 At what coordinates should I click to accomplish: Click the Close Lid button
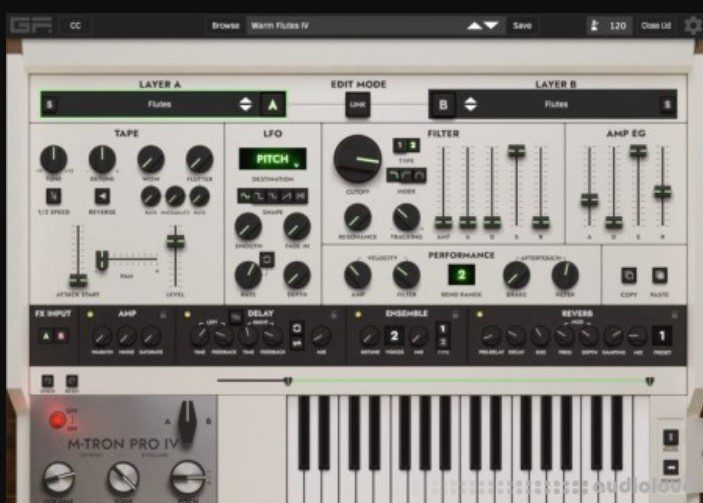click(x=656, y=26)
